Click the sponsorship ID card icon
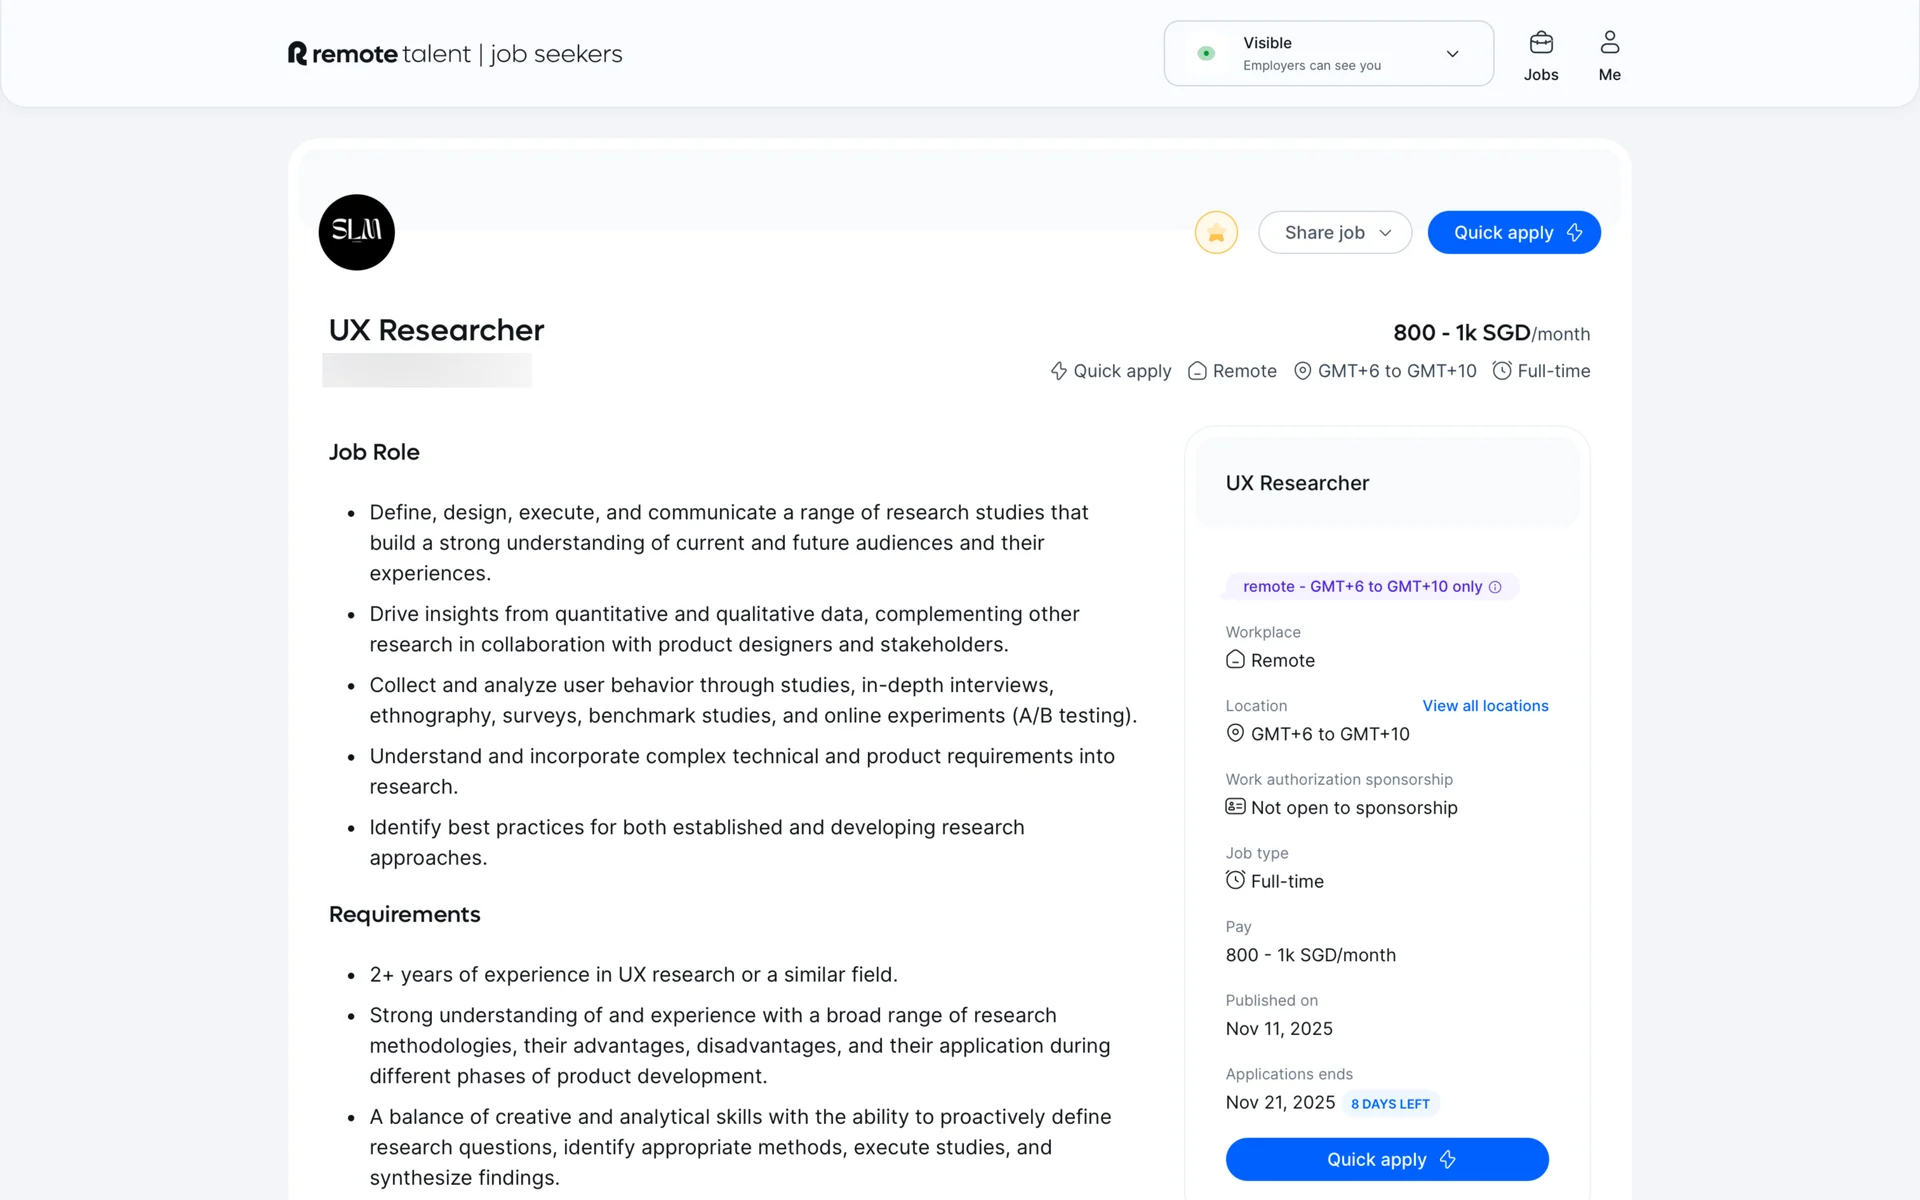Screen dimensions: 1920x1200 pyautogui.click(x=1235, y=807)
